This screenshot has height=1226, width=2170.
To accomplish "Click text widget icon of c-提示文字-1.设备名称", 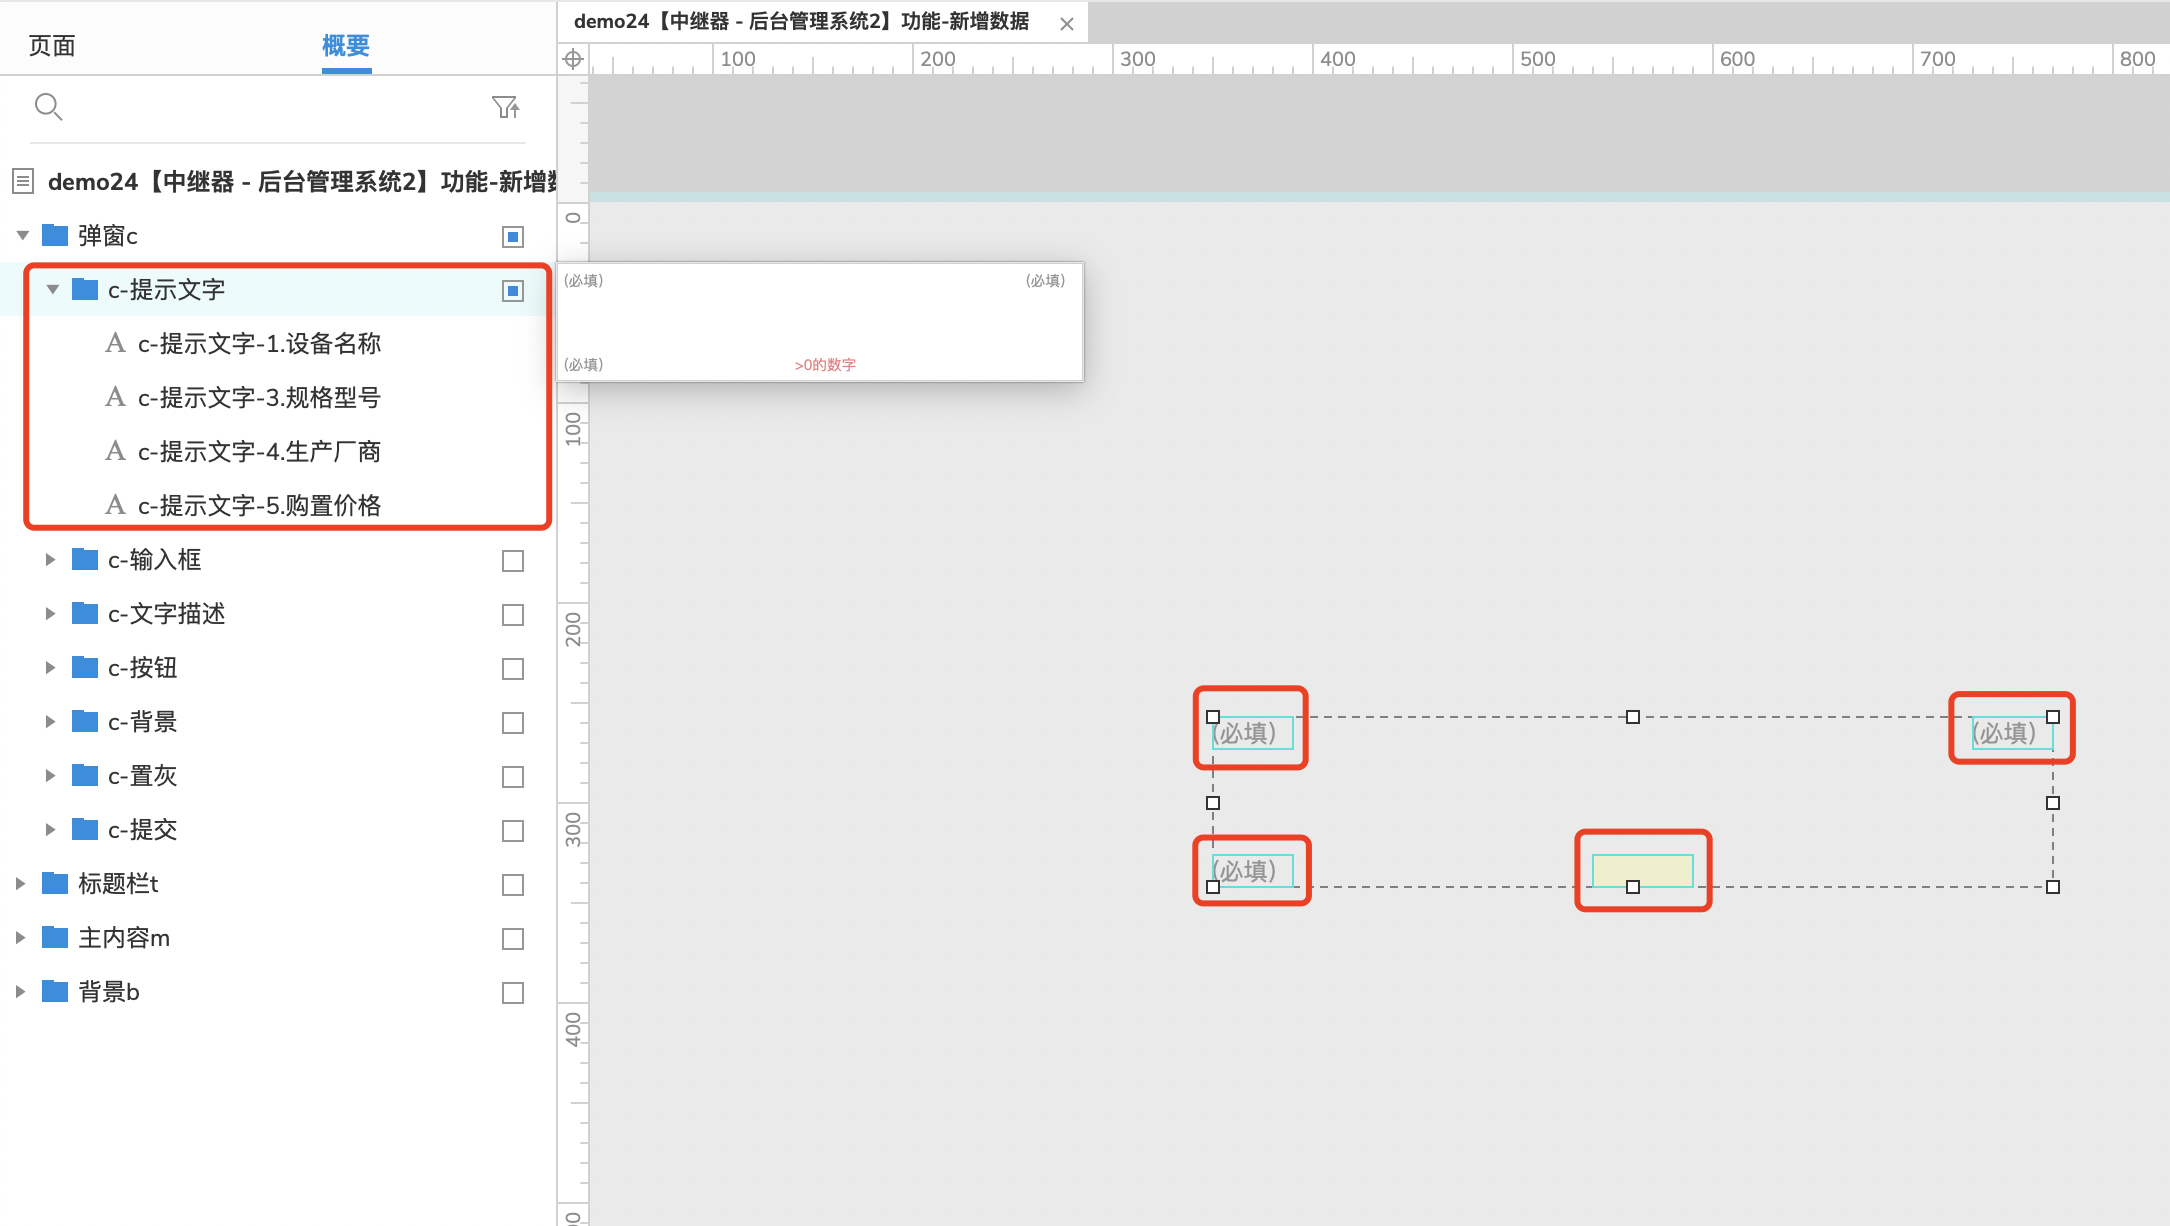I will click(115, 343).
